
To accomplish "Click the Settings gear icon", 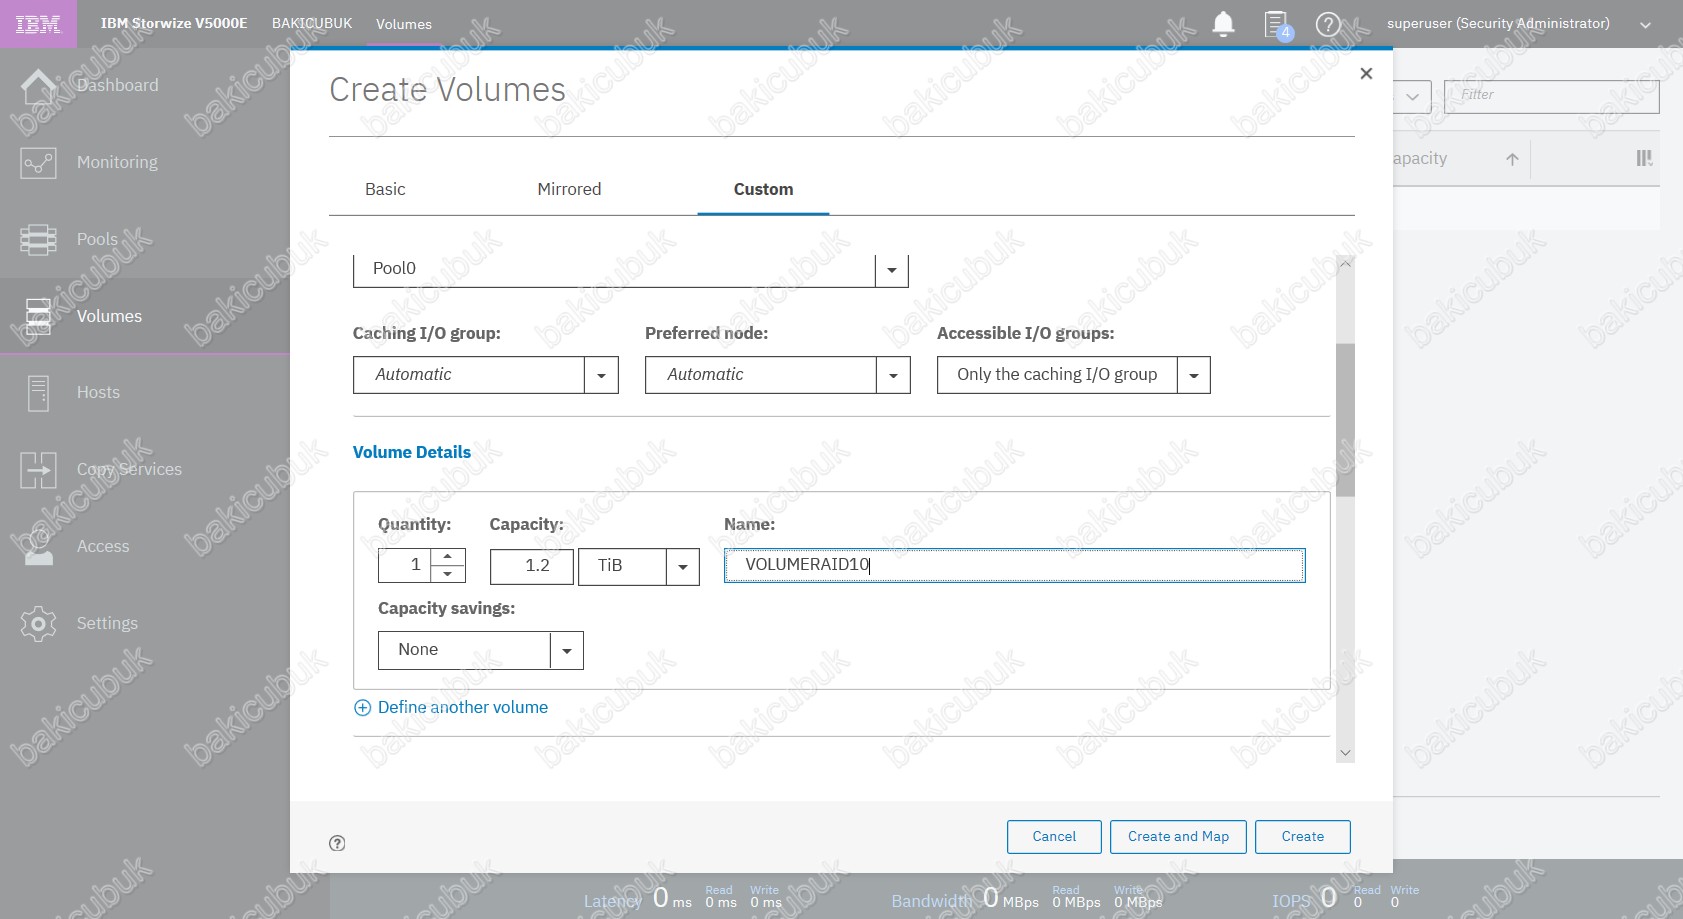I will [38, 624].
